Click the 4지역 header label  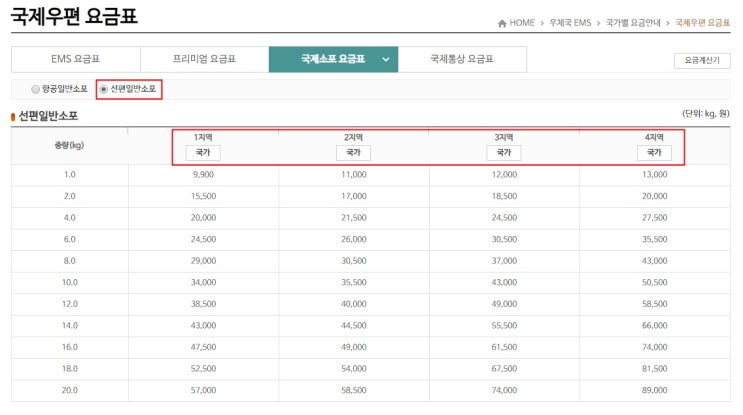654,137
